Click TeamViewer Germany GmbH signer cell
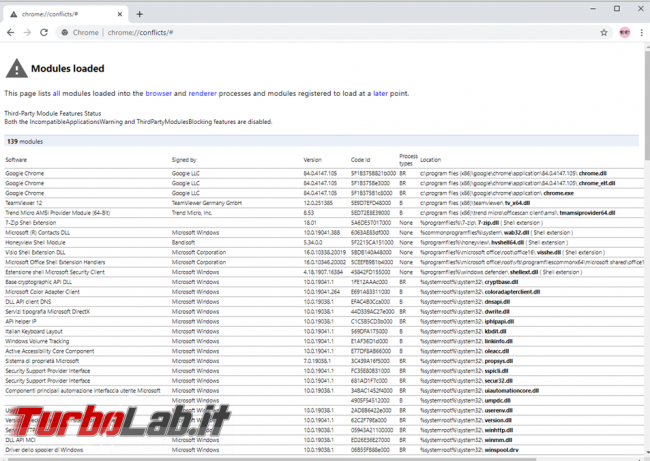This screenshot has width=650, height=461. click(x=207, y=203)
